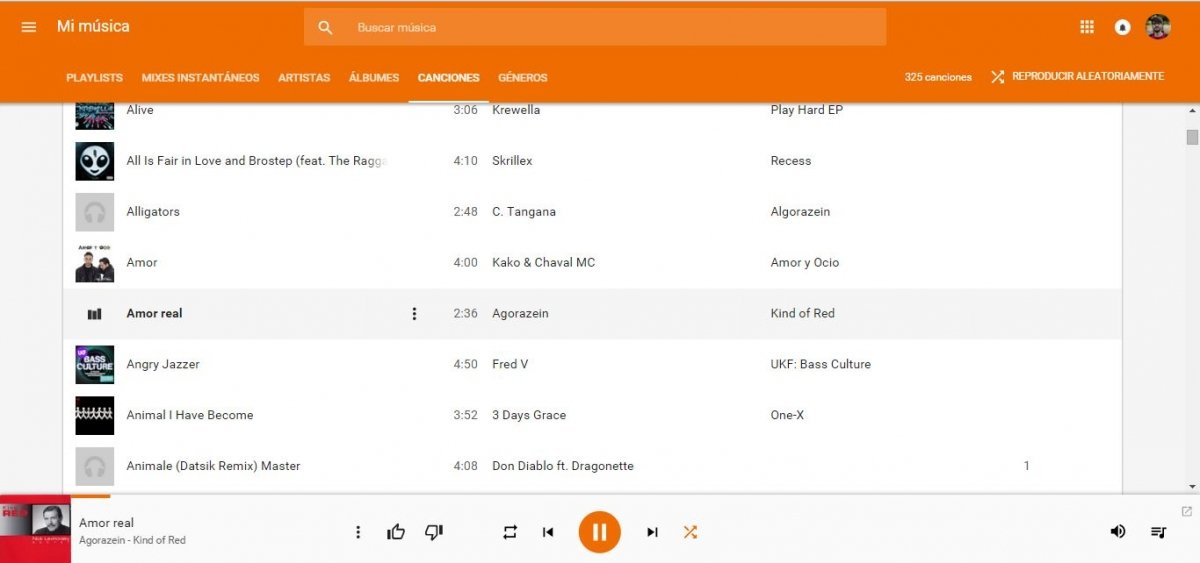Image resolution: width=1200 pixels, height=563 pixels.
Task: Switch to the Artistas tab
Action: 304,77
